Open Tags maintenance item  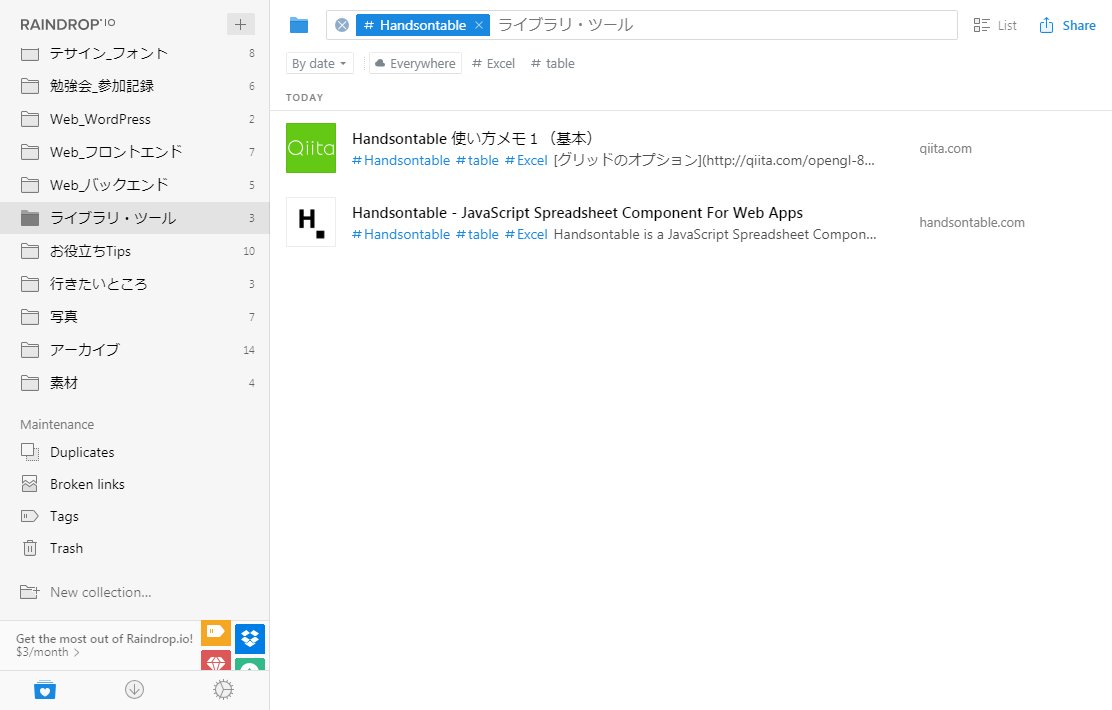[135, 516]
